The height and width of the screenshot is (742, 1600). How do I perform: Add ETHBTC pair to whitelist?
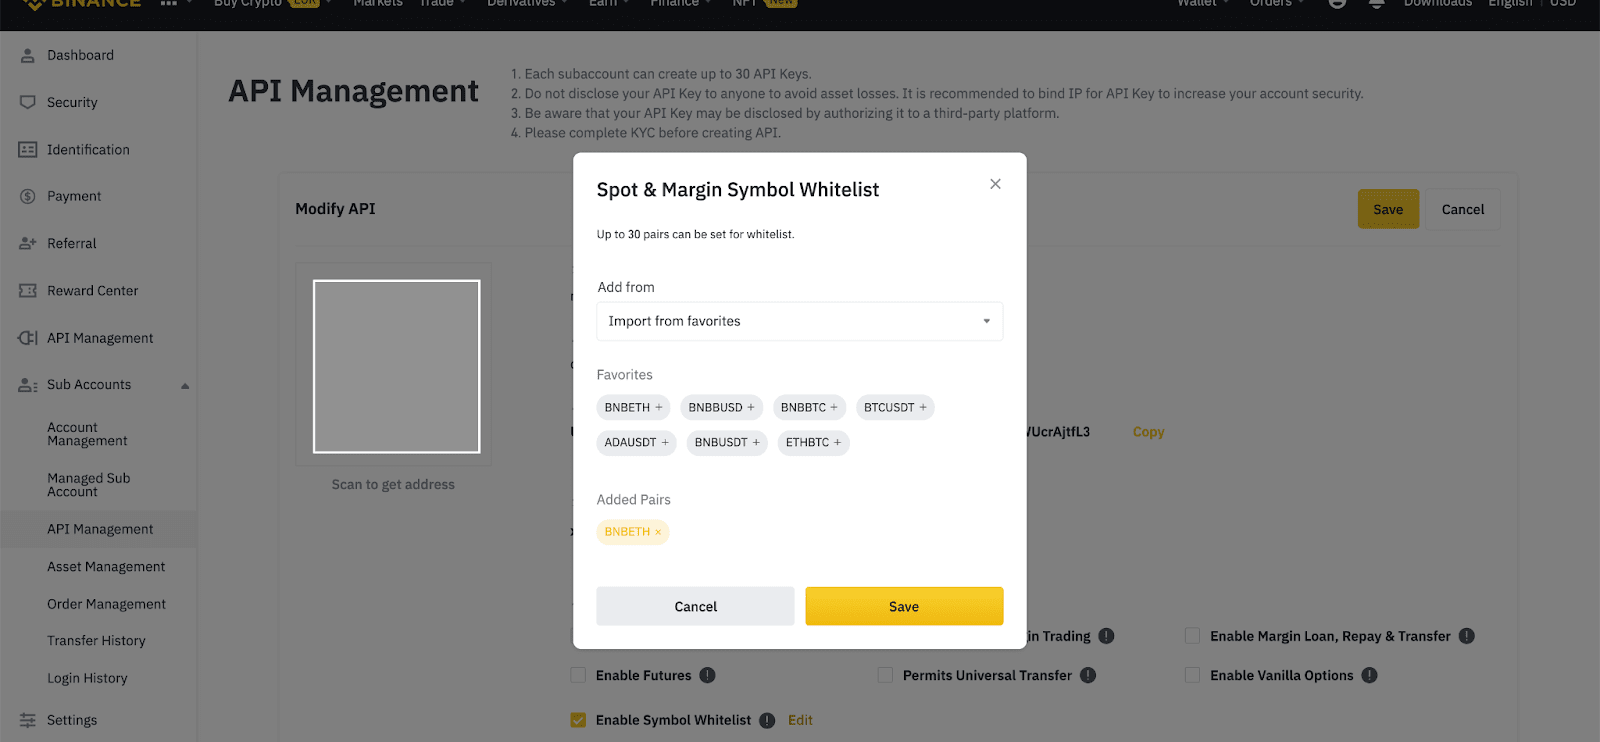click(813, 443)
